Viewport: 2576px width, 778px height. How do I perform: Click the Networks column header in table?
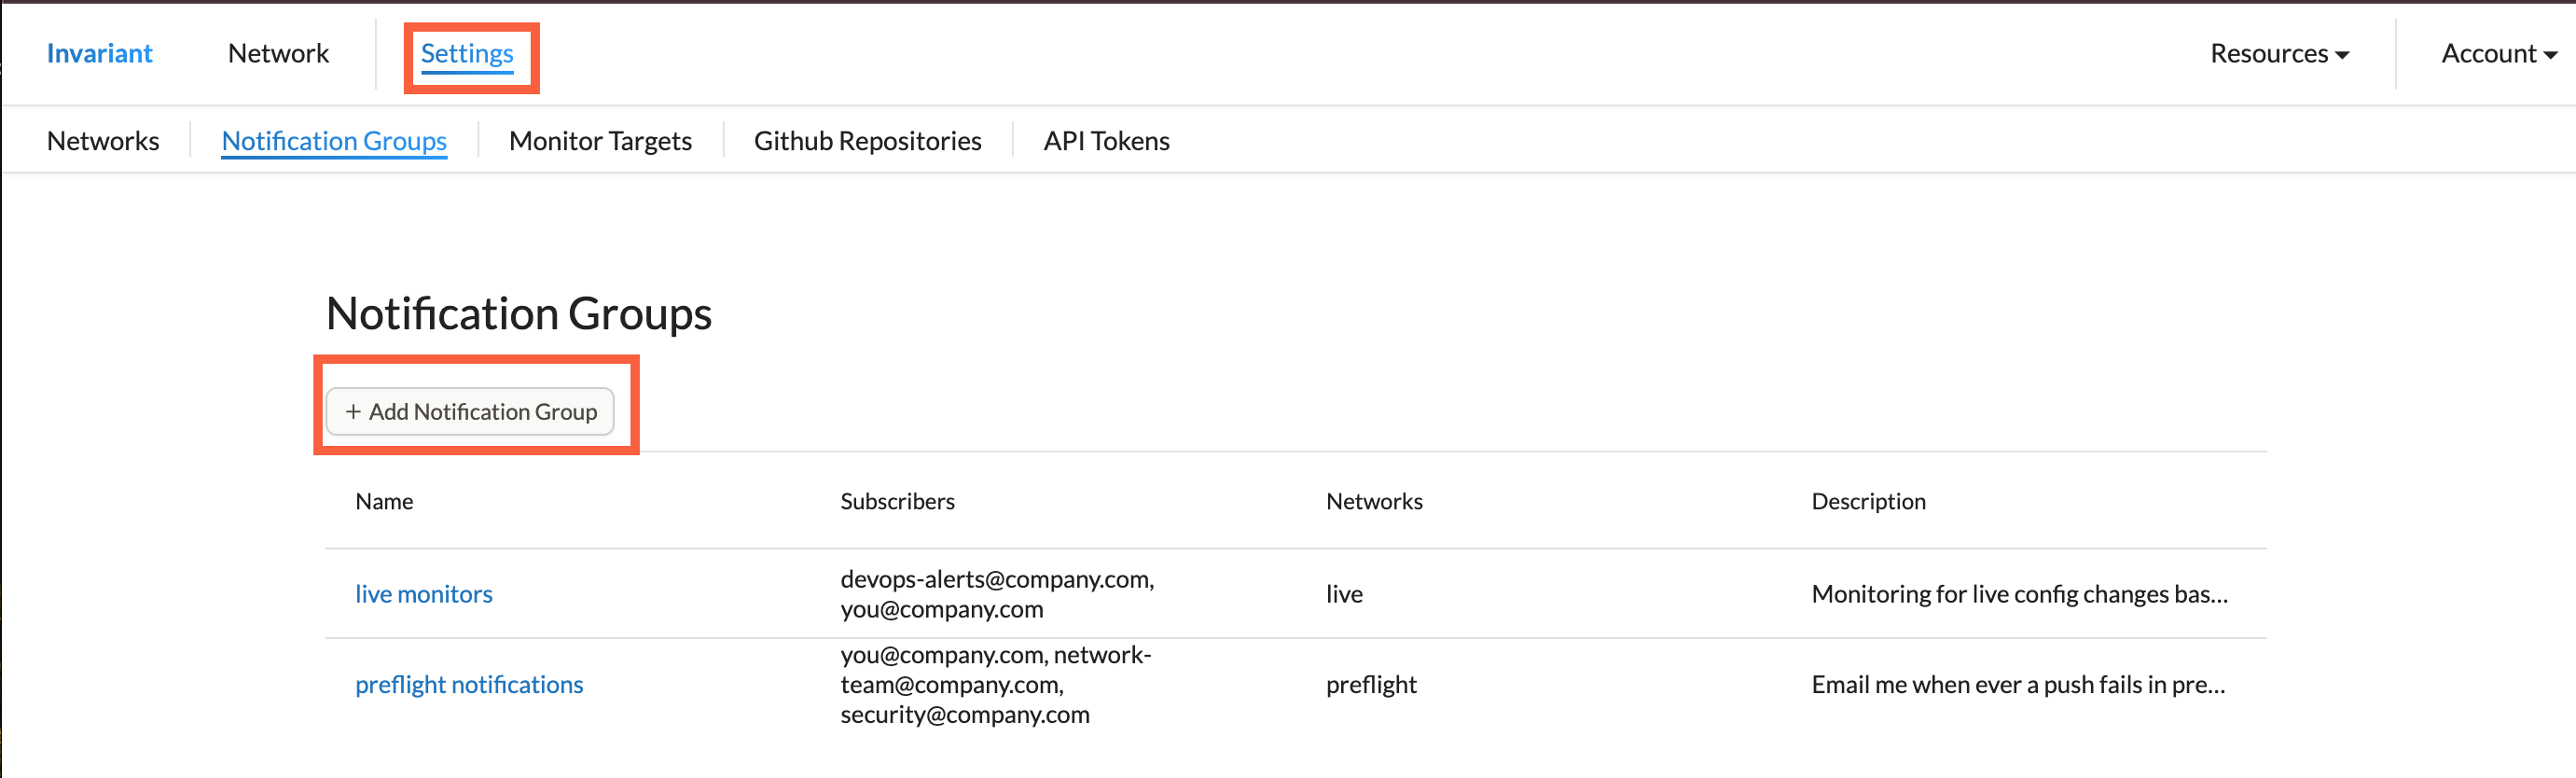(x=1374, y=501)
